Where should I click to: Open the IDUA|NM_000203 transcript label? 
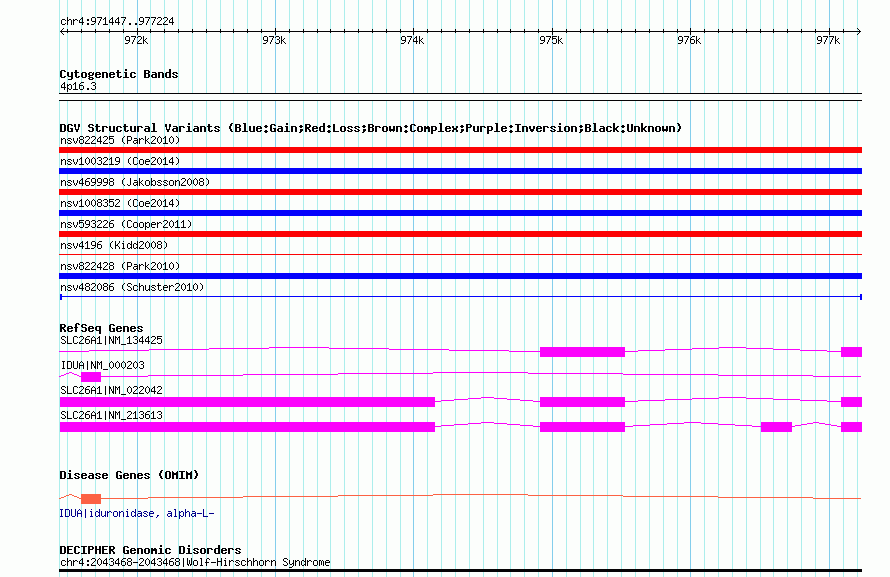pyautogui.click(x=102, y=365)
